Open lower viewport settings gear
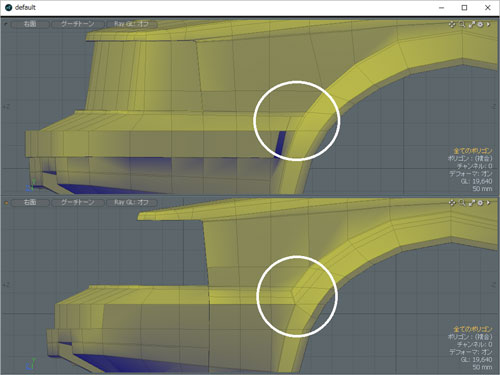500x375 pixels. tap(480, 203)
